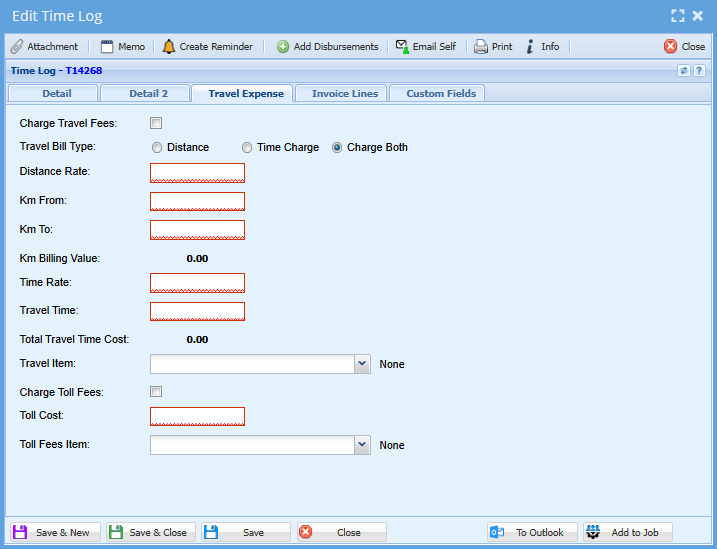Image resolution: width=717 pixels, height=549 pixels.
Task: Click the Add to Job button
Action: [628, 533]
